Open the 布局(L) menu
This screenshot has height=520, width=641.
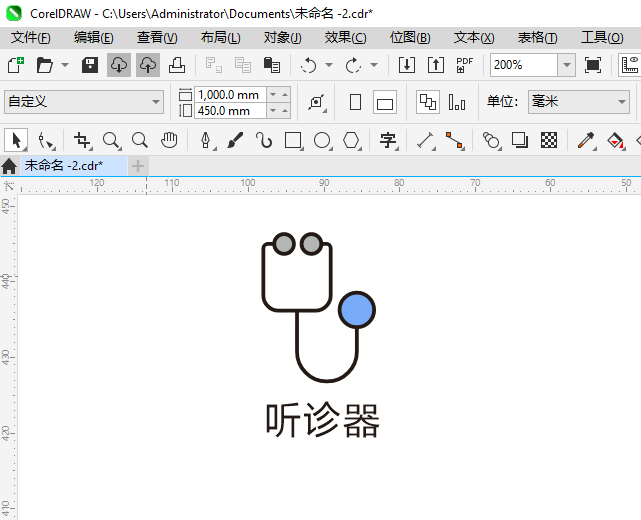coord(220,38)
